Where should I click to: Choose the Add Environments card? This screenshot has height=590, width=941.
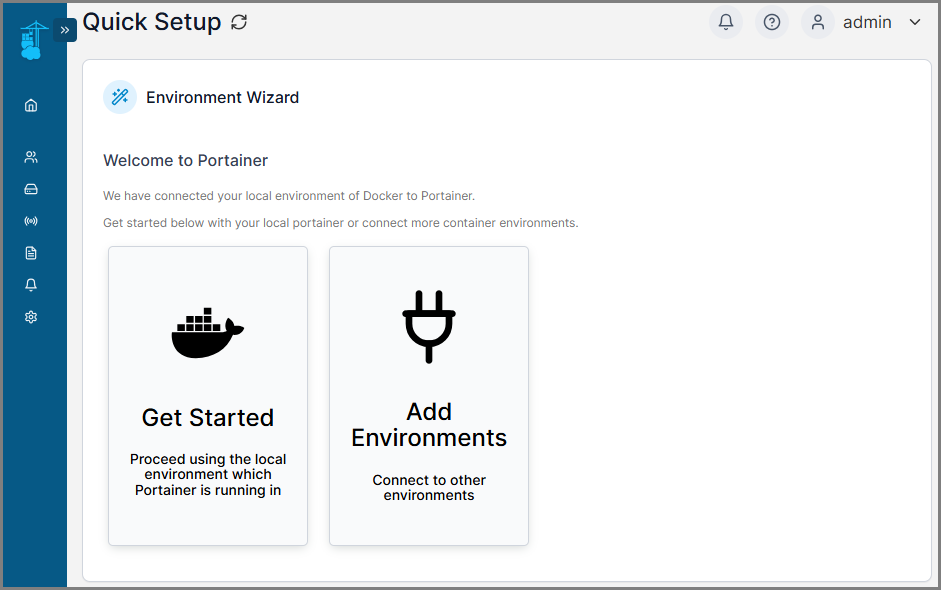pos(428,396)
